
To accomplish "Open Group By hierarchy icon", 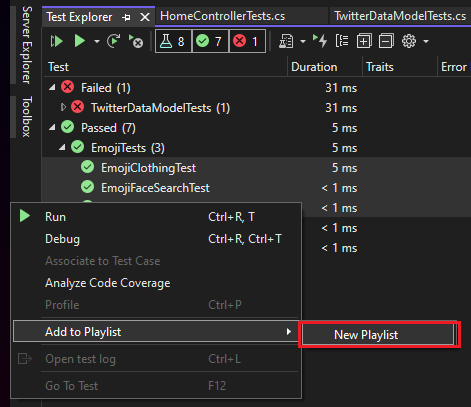I will (x=342, y=41).
